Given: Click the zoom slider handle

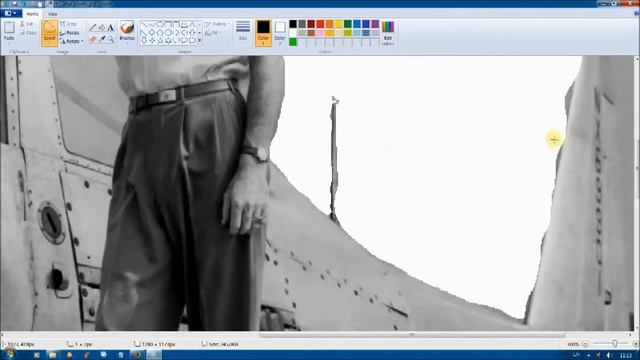Looking at the screenshot, I should [x=614, y=344].
